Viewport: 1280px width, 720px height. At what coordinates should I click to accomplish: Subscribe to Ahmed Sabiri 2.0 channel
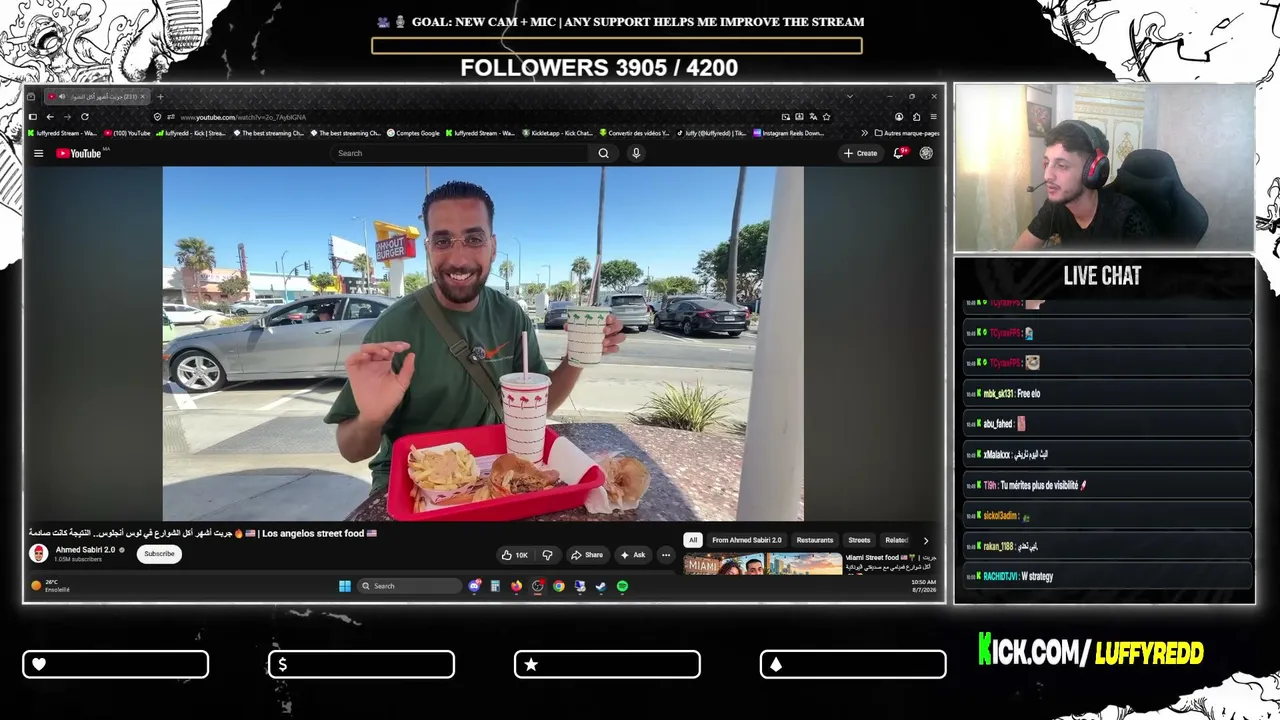point(159,554)
